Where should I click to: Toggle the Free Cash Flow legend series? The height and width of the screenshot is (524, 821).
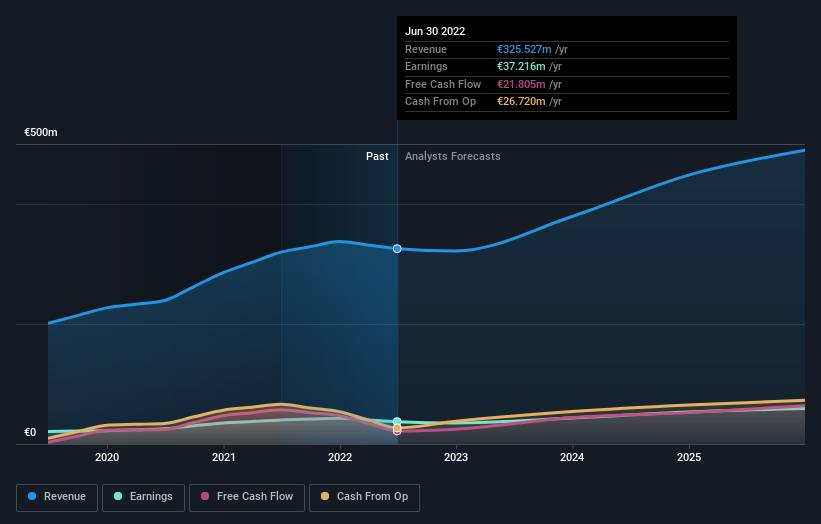tap(247, 497)
